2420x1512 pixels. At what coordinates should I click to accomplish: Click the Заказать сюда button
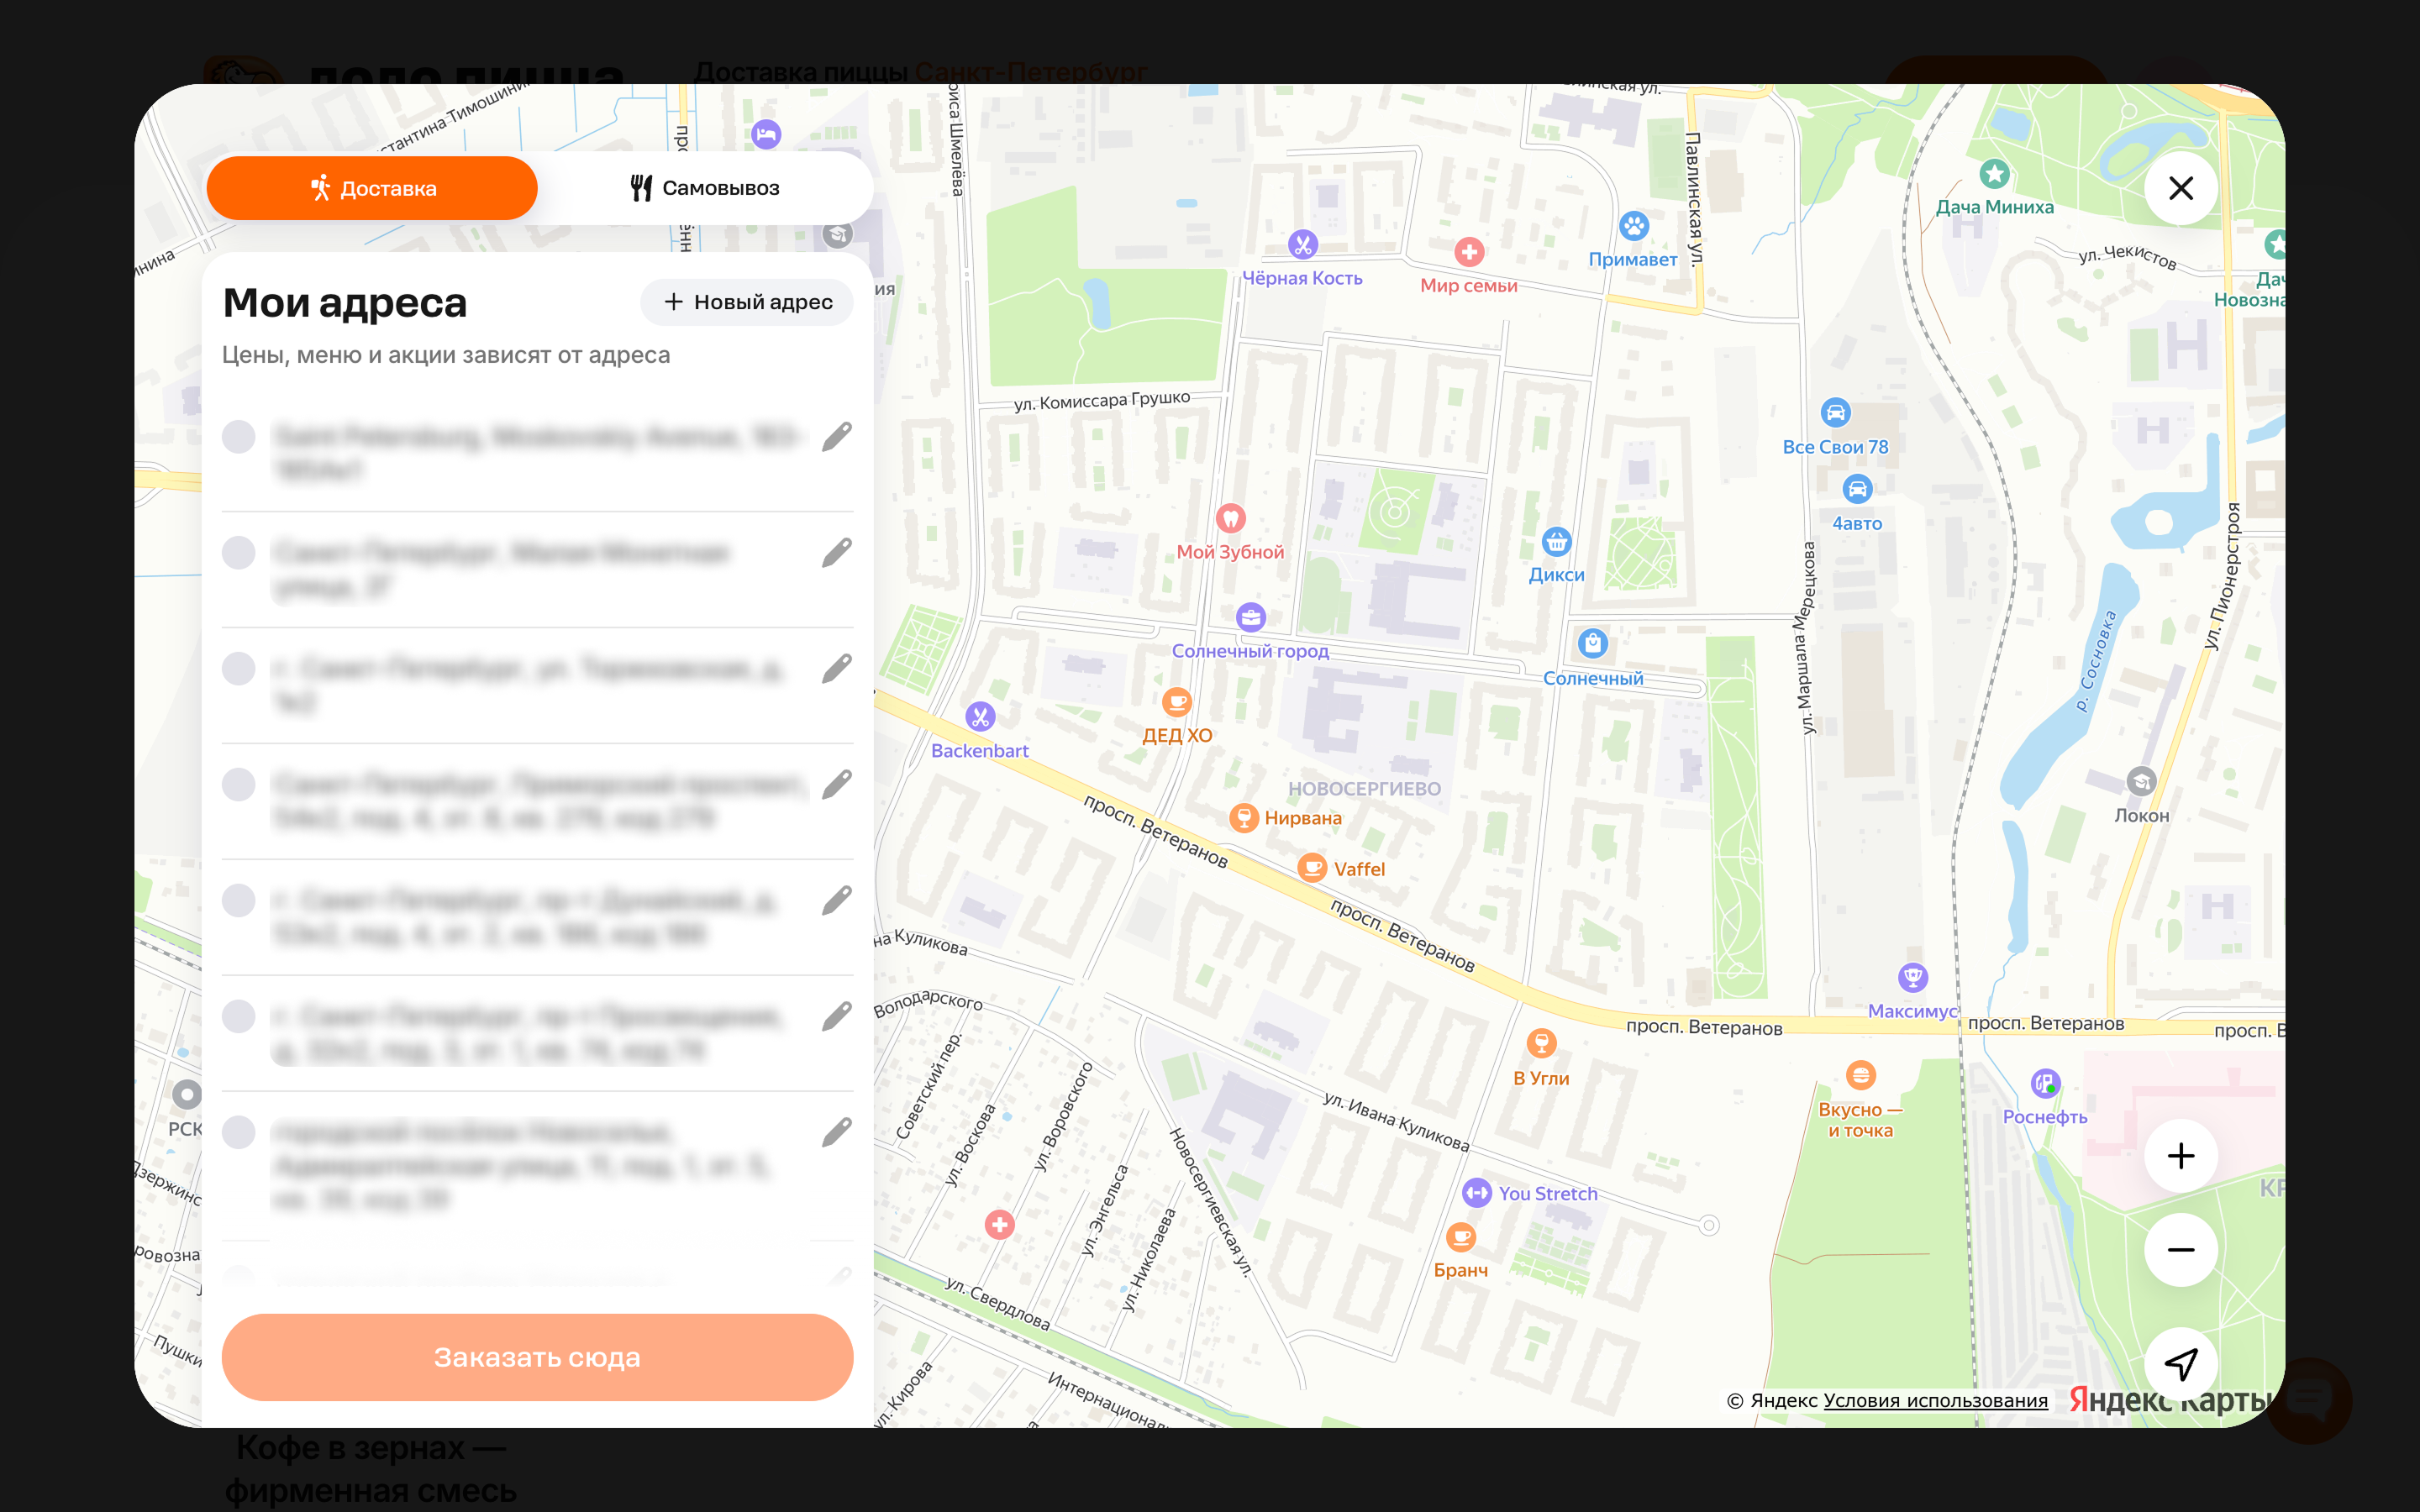tap(537, 1357)
